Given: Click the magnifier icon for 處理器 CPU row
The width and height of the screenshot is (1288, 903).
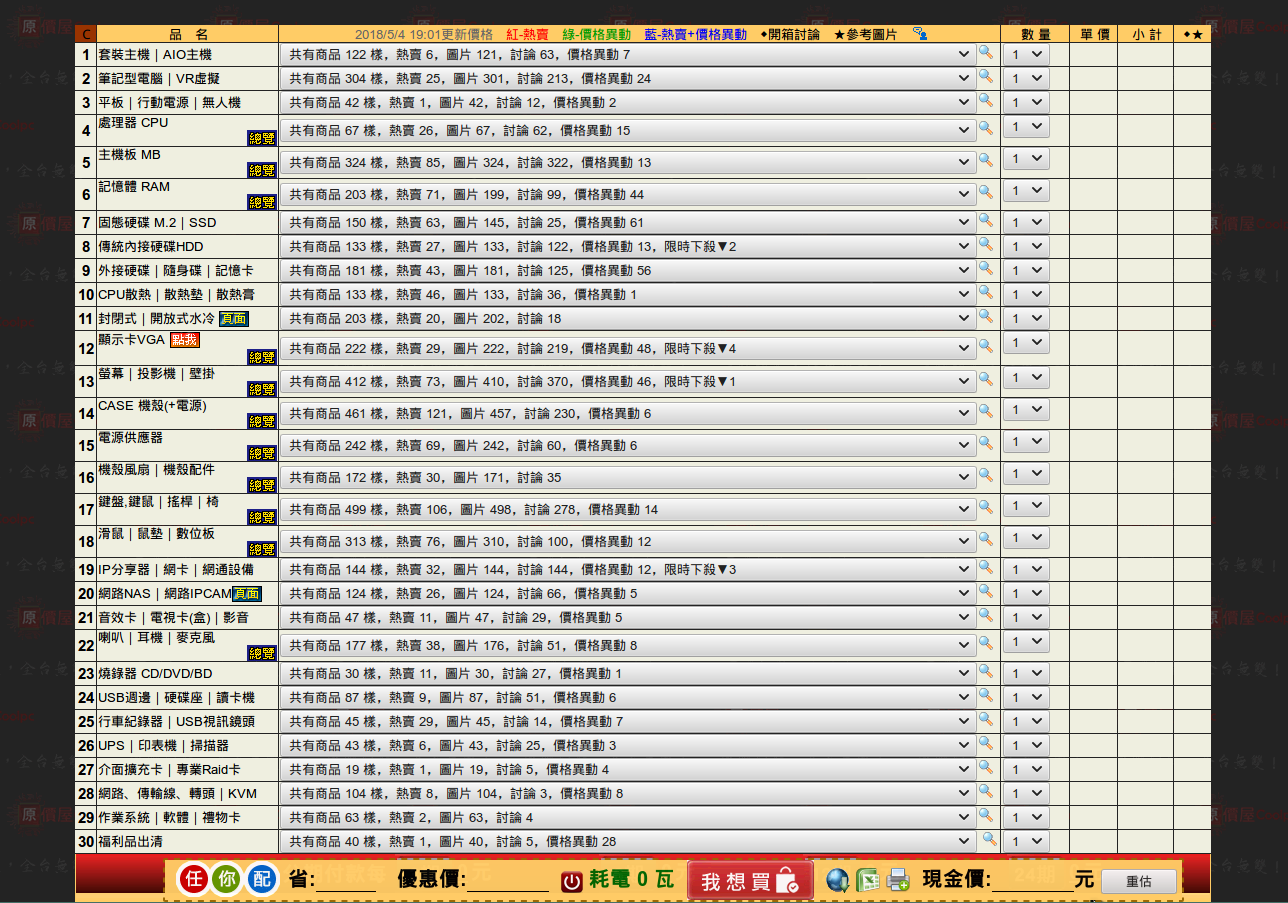Looking at the screenshot, I should (985, 128).
